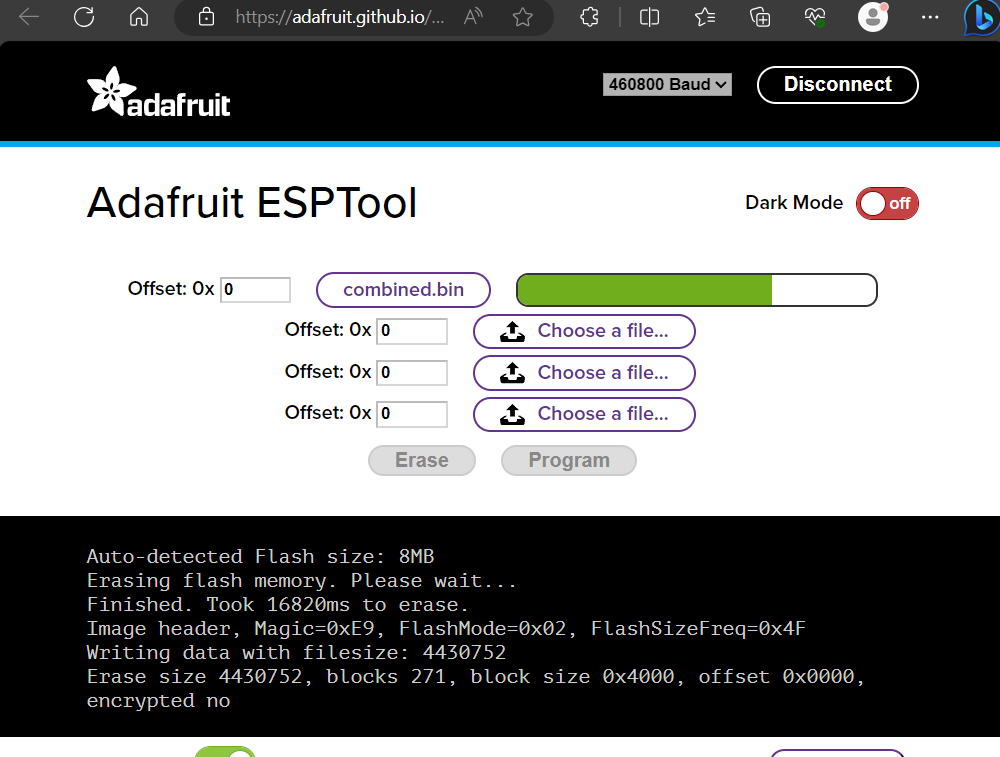
Task: Focus the offset field beside combined.bin
Action: (255, 290)
